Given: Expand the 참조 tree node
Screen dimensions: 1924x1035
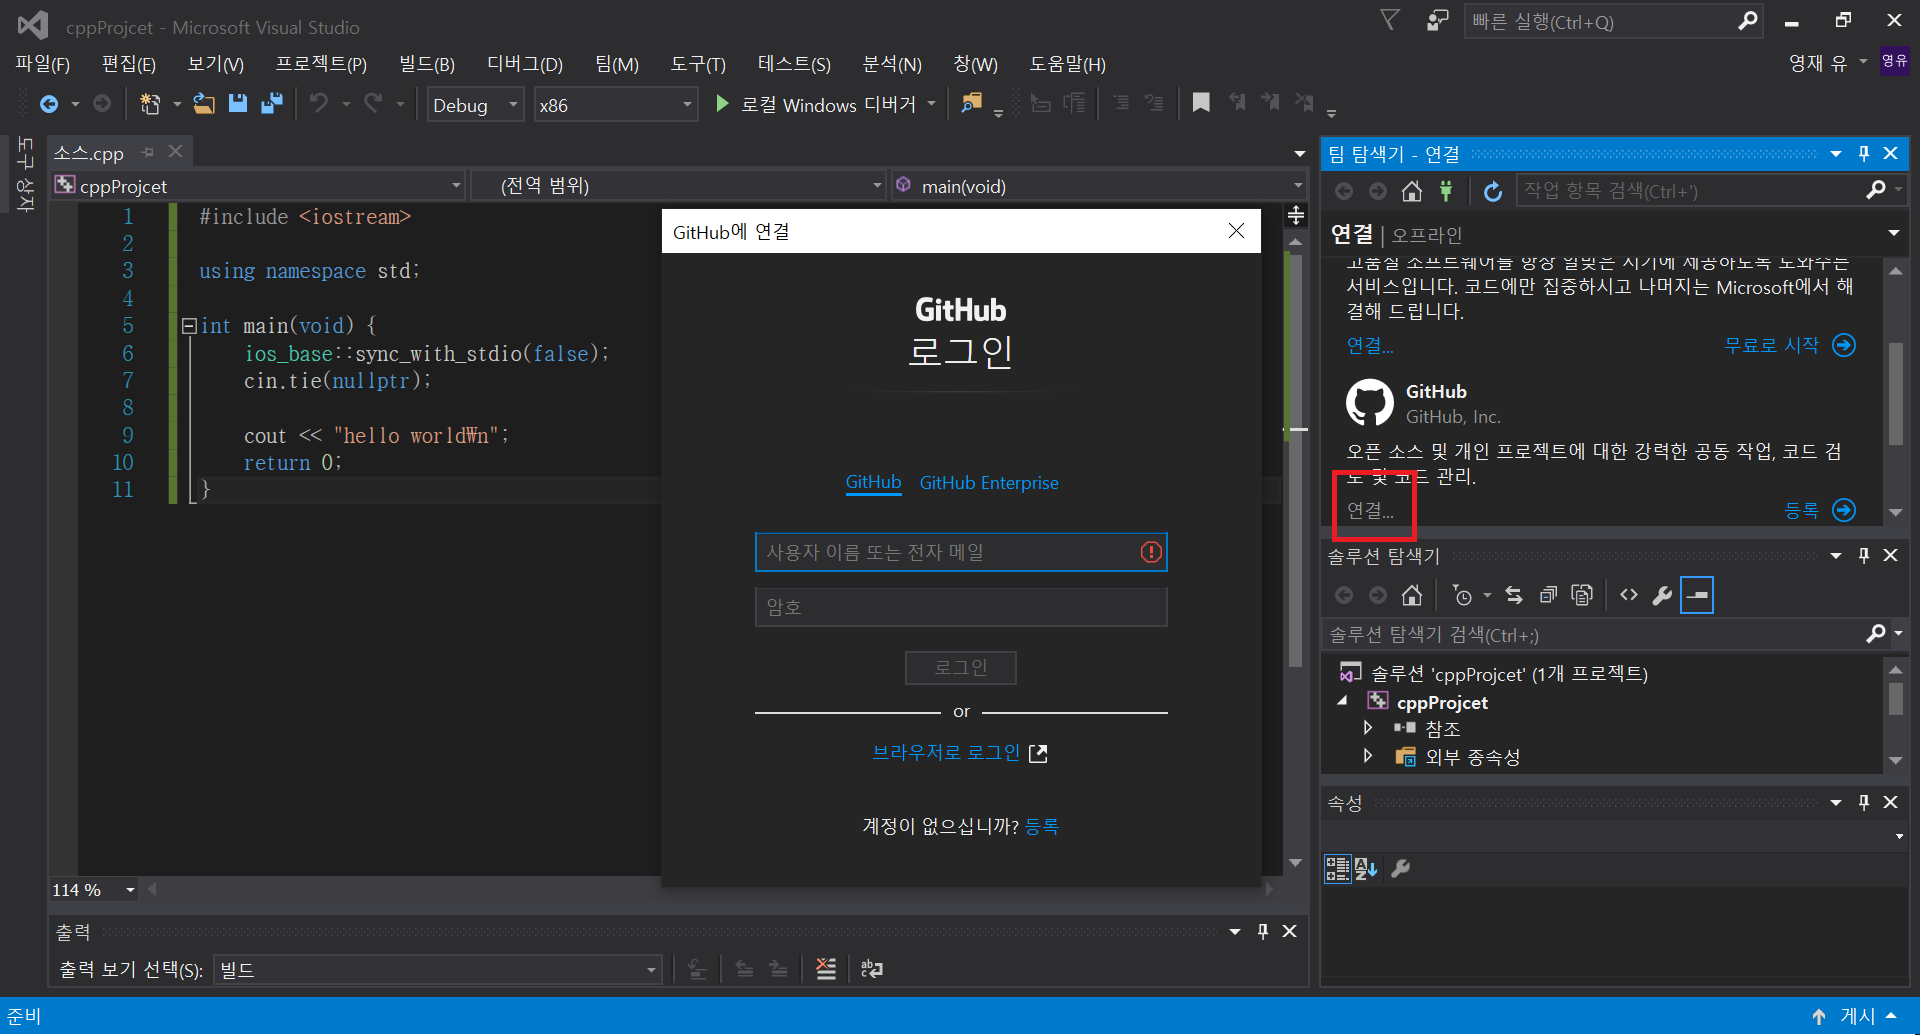Looking at the screenshot, I should tap(1367, 728).
